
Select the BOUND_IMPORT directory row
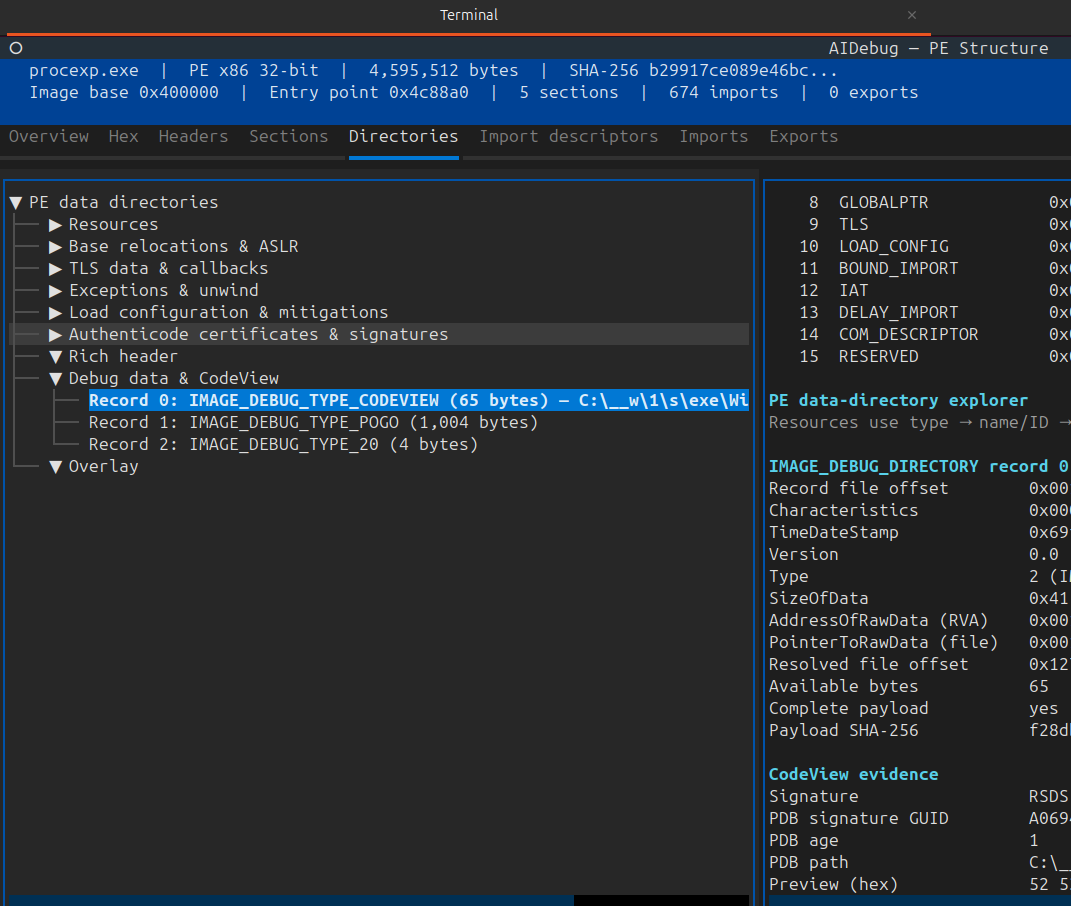(917, 269)
